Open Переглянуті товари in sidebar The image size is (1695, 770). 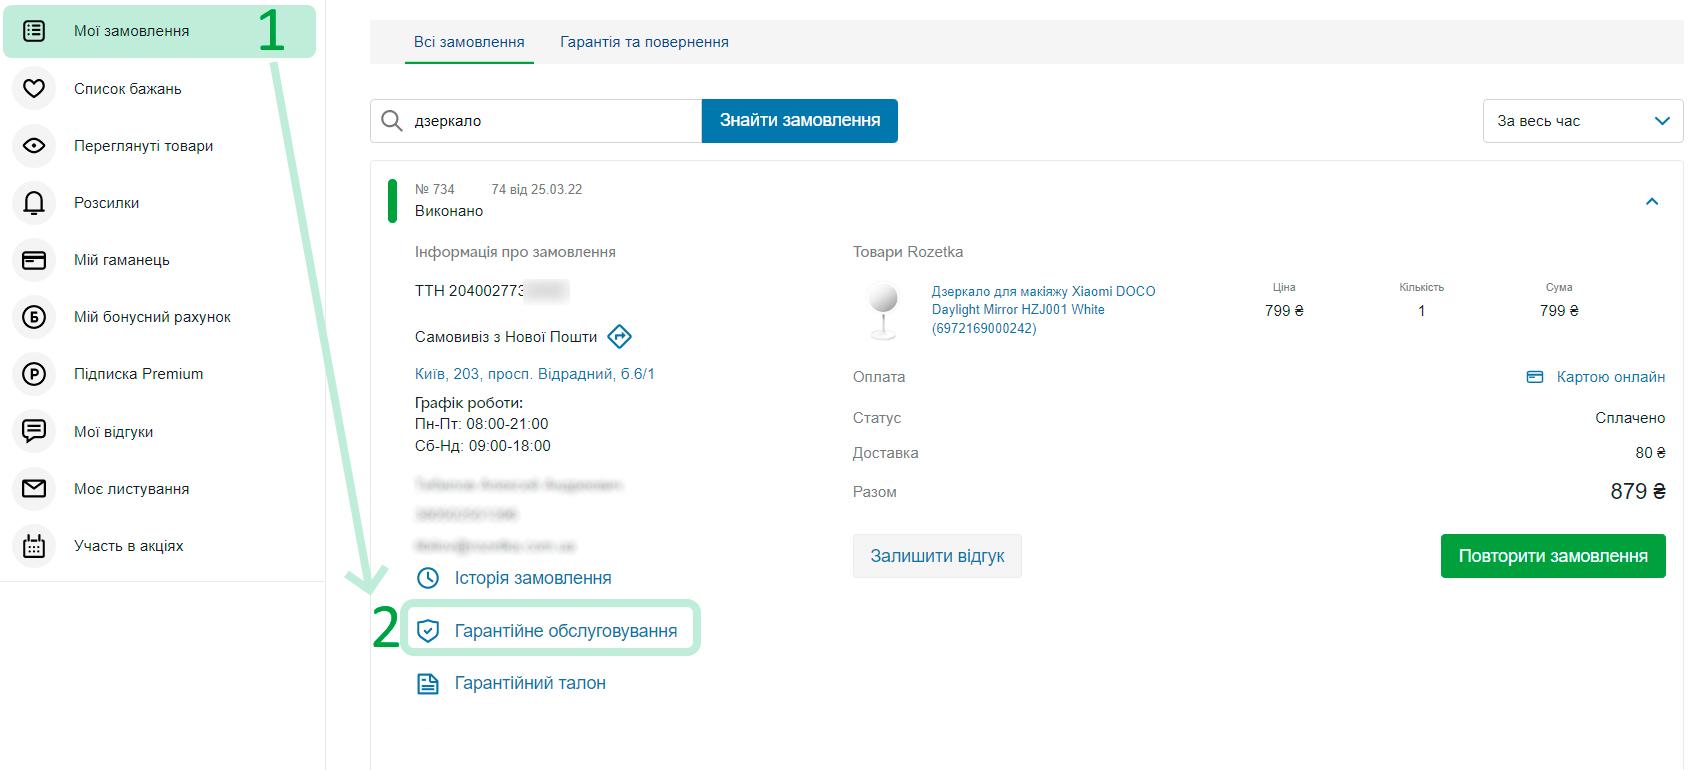pyautogui.click(x=143, y=146)
